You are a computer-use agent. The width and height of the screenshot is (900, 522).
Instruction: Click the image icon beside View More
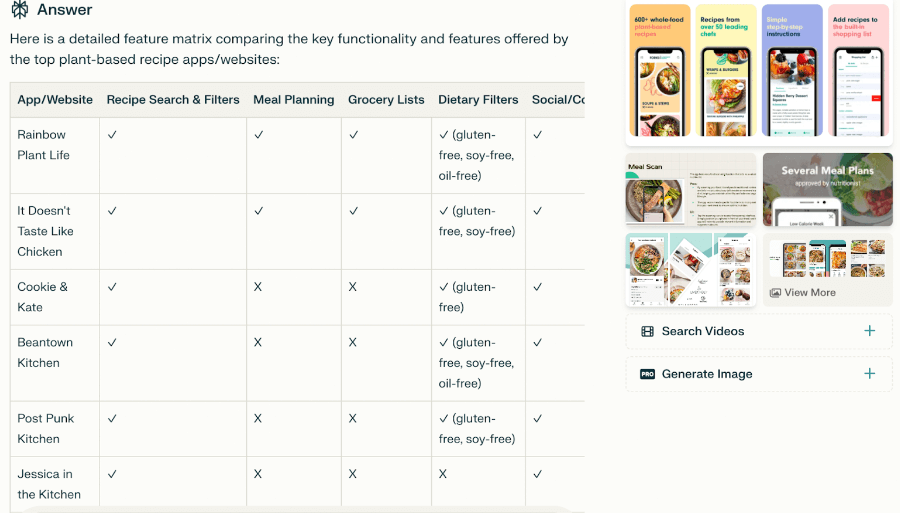point(775,292)
